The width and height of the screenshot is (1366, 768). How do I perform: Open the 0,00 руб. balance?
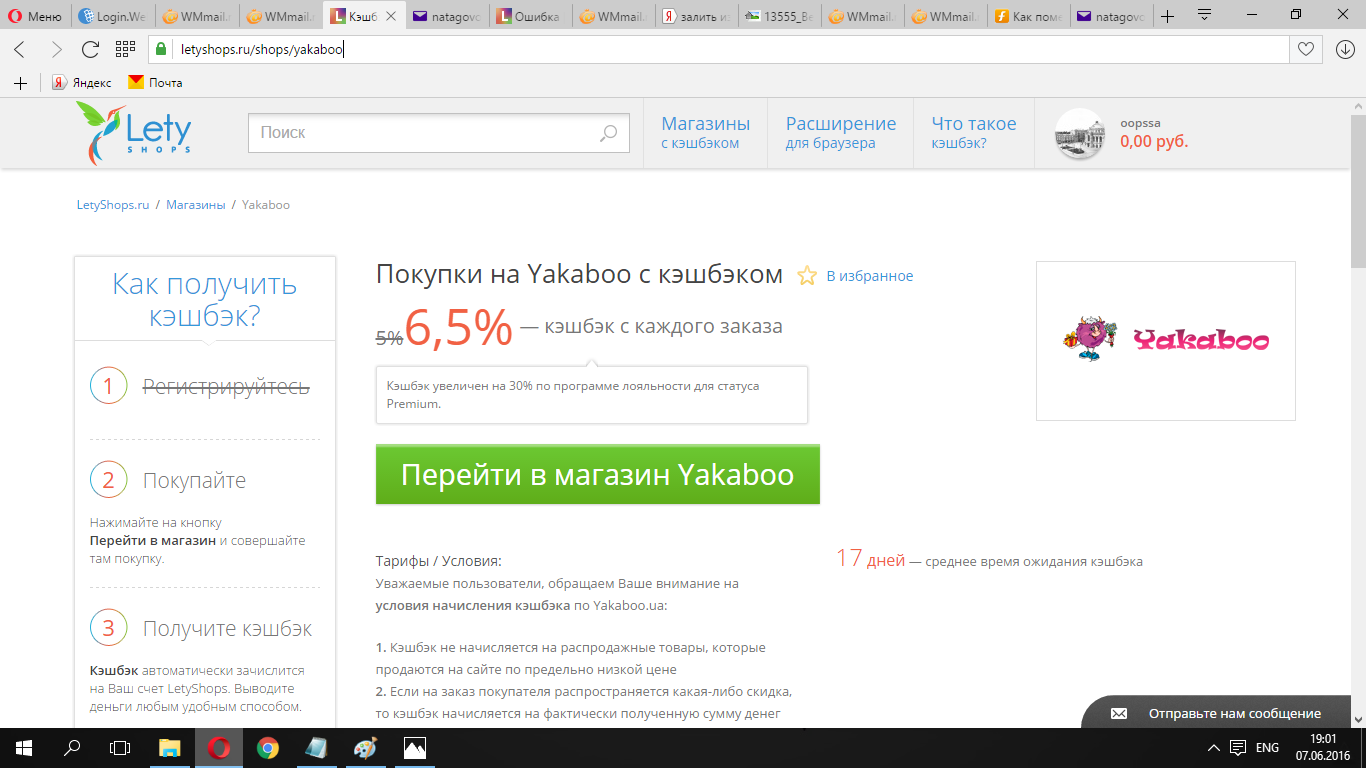[x=1154, y=142]
